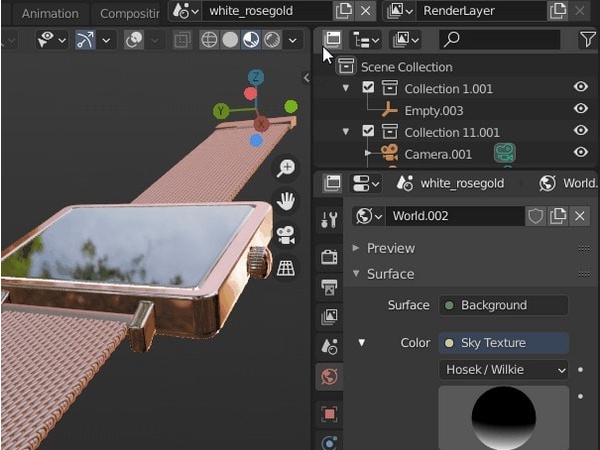Uncheck the Collection 1.001 checkbox
600x450 pixels.
click(x=368, y=88)
